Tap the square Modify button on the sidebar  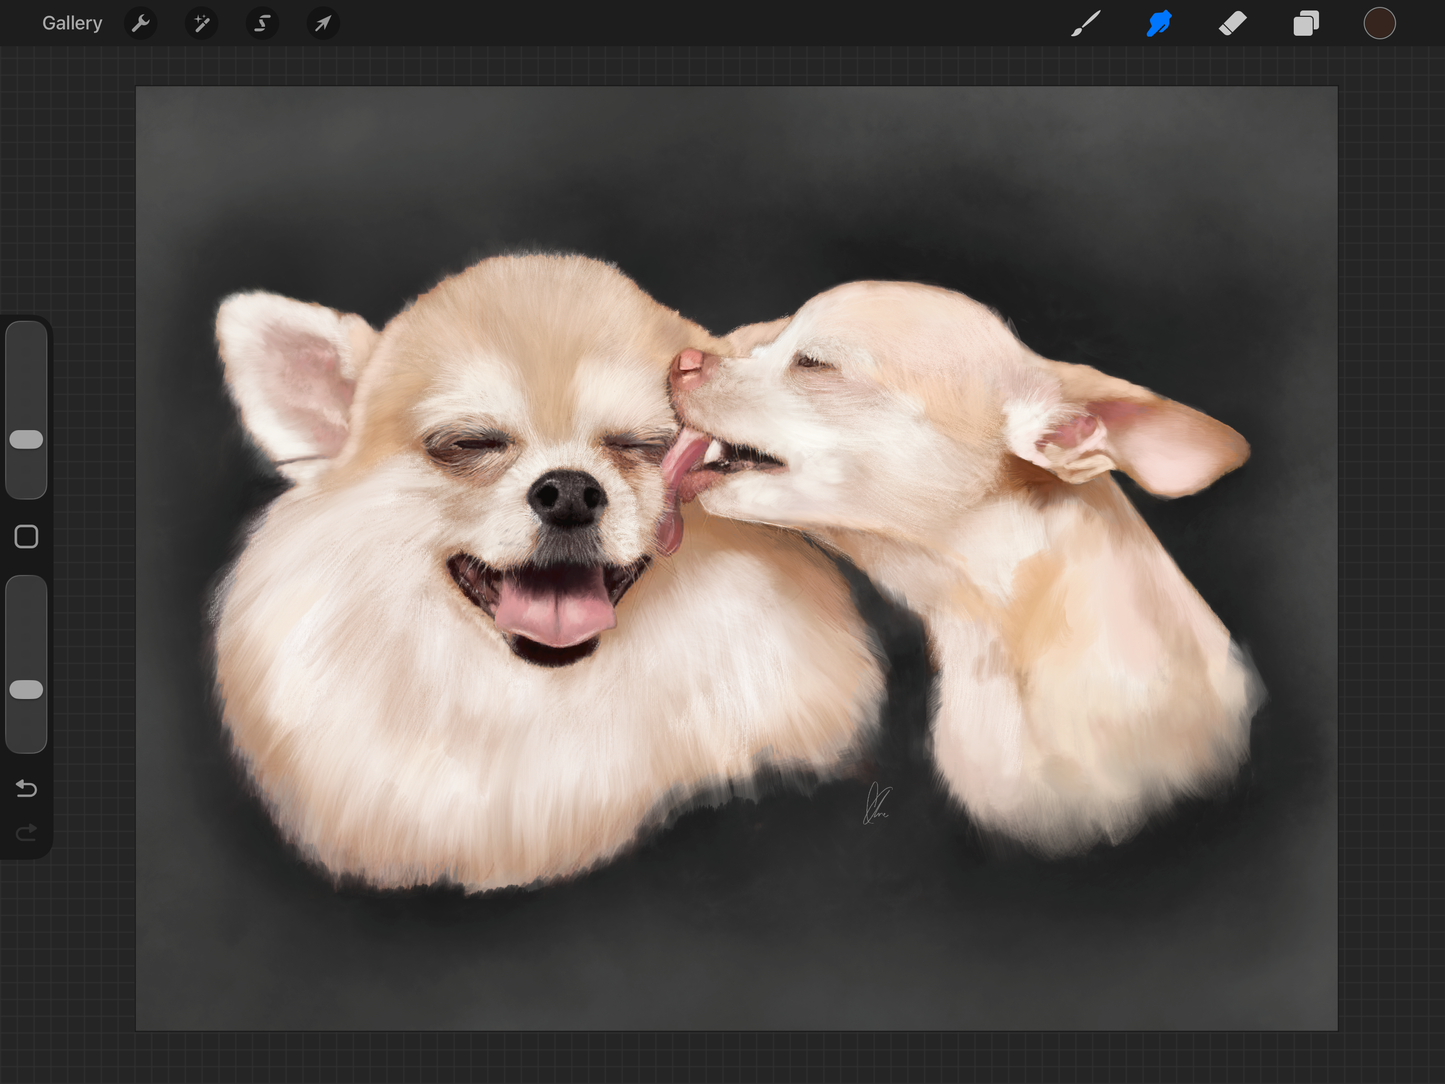[26, 537]
